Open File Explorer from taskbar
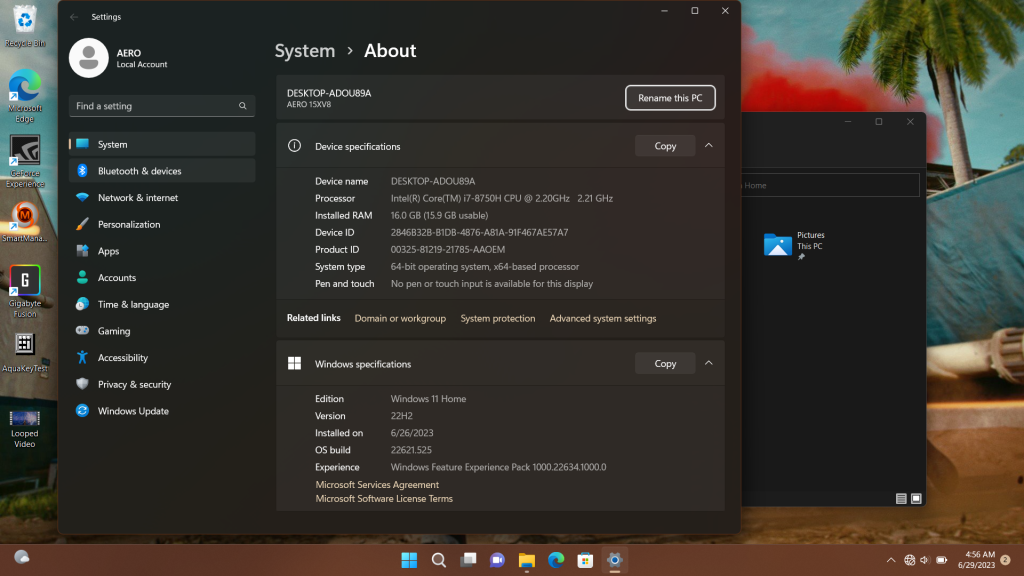Screen dimensions: 1024x576 (x=527, y=560)
